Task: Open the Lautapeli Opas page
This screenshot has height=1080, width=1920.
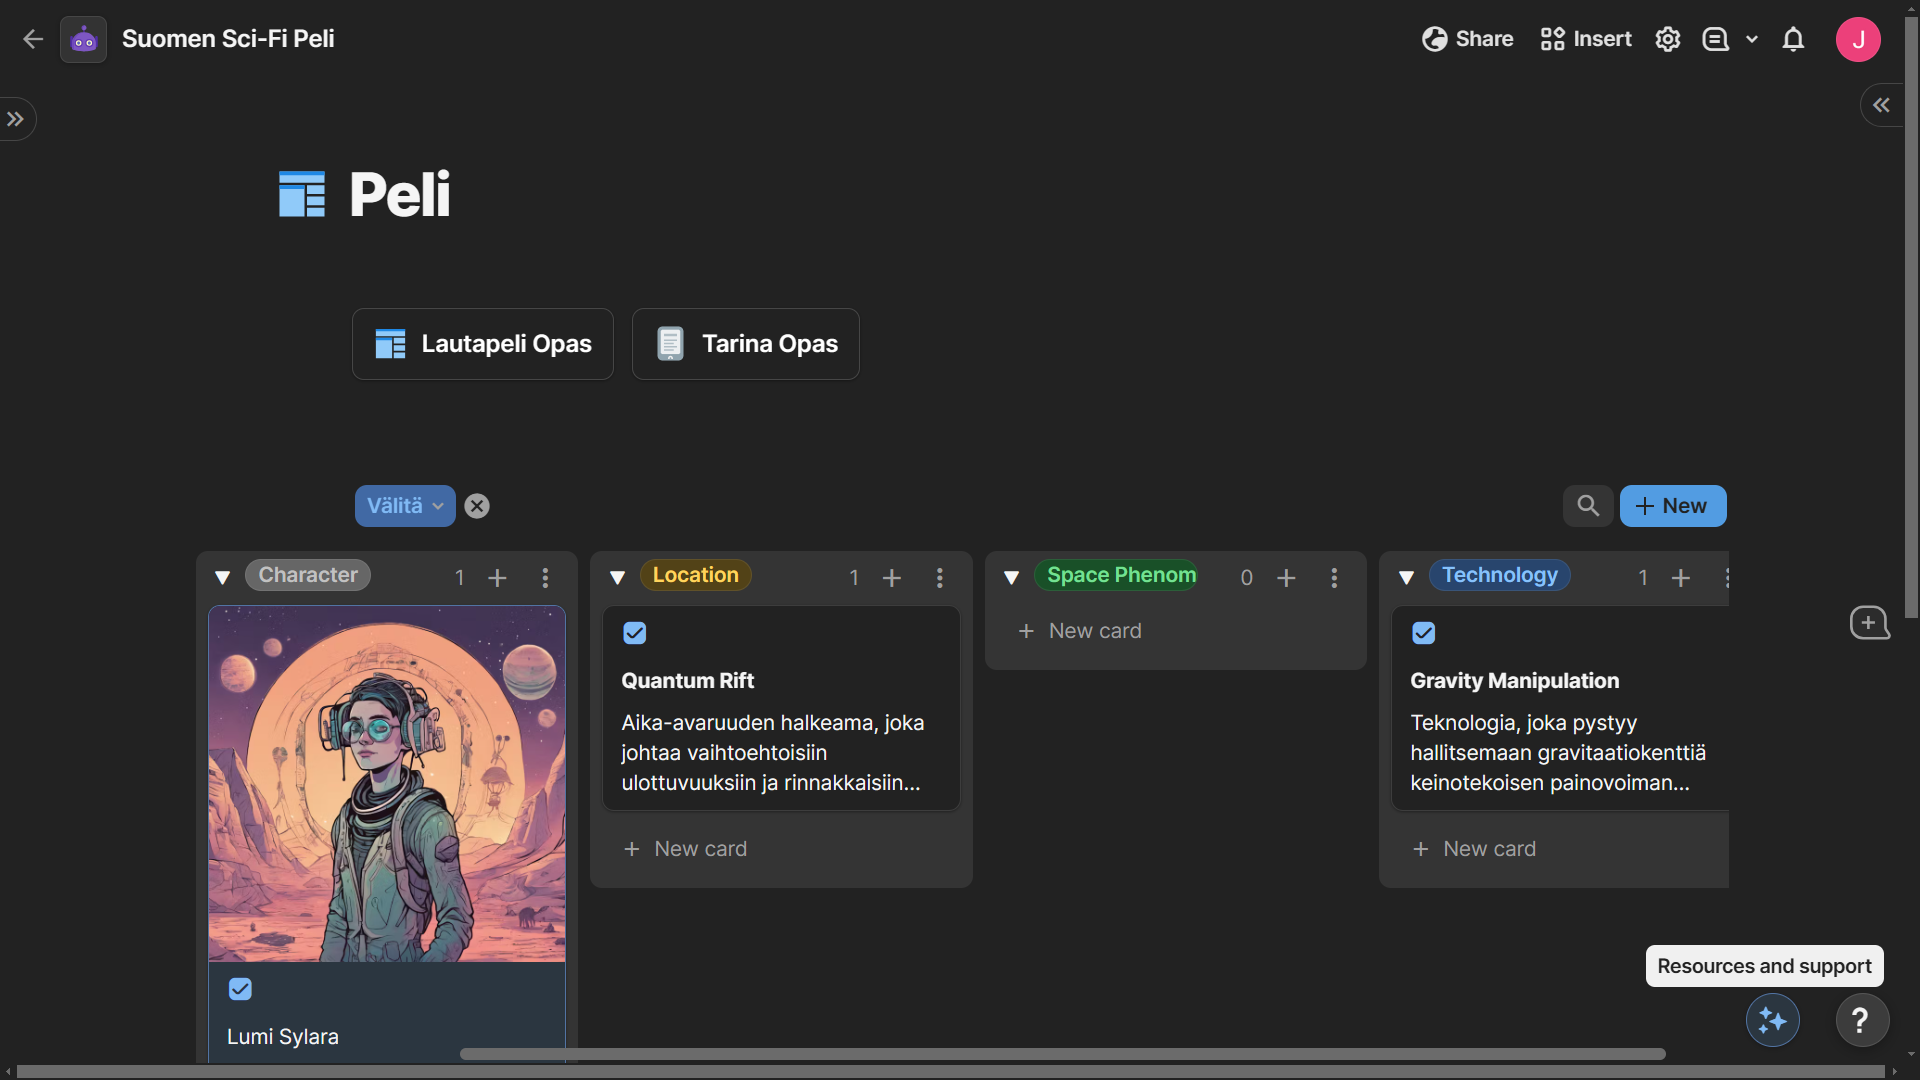Action: tap(483, 344)
